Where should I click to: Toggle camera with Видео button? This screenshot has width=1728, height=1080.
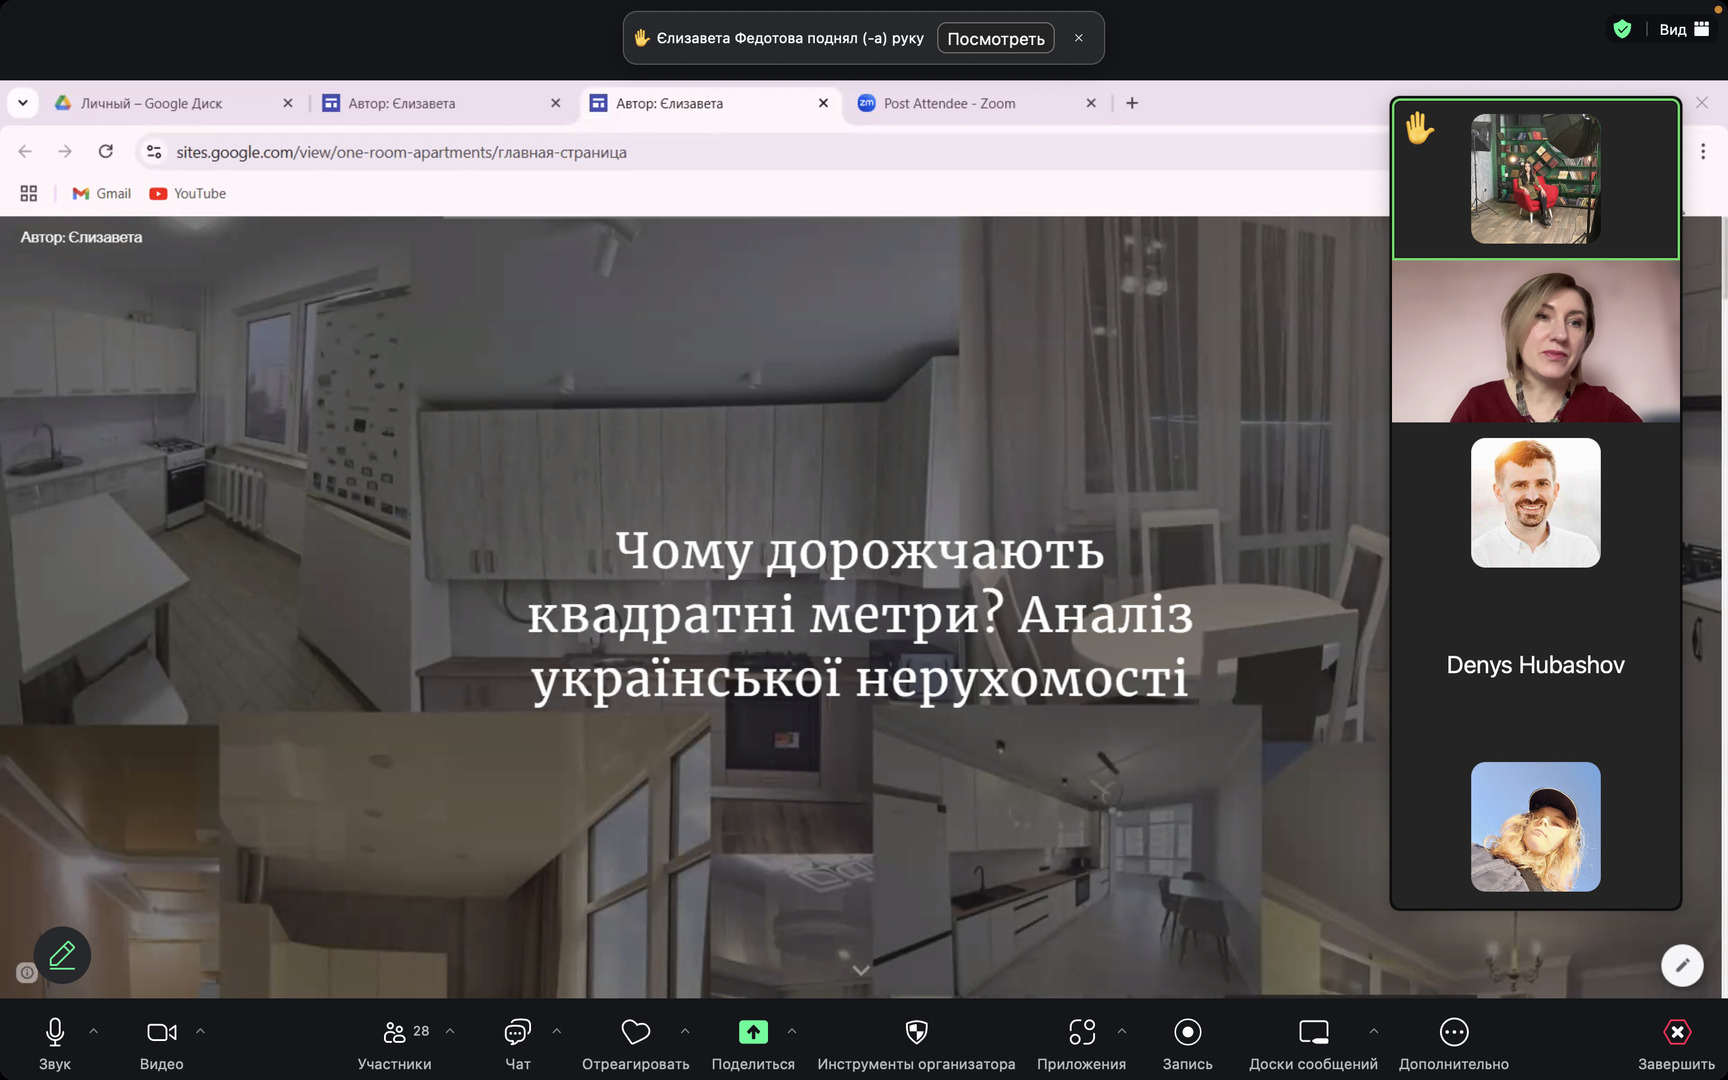(161, 1032)
